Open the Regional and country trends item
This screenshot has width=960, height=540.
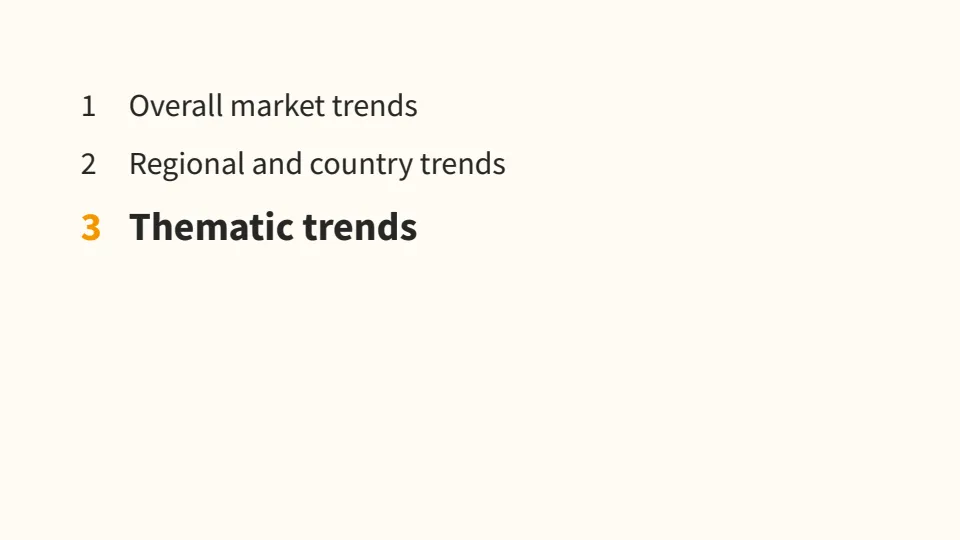click(x=317, y=164)
